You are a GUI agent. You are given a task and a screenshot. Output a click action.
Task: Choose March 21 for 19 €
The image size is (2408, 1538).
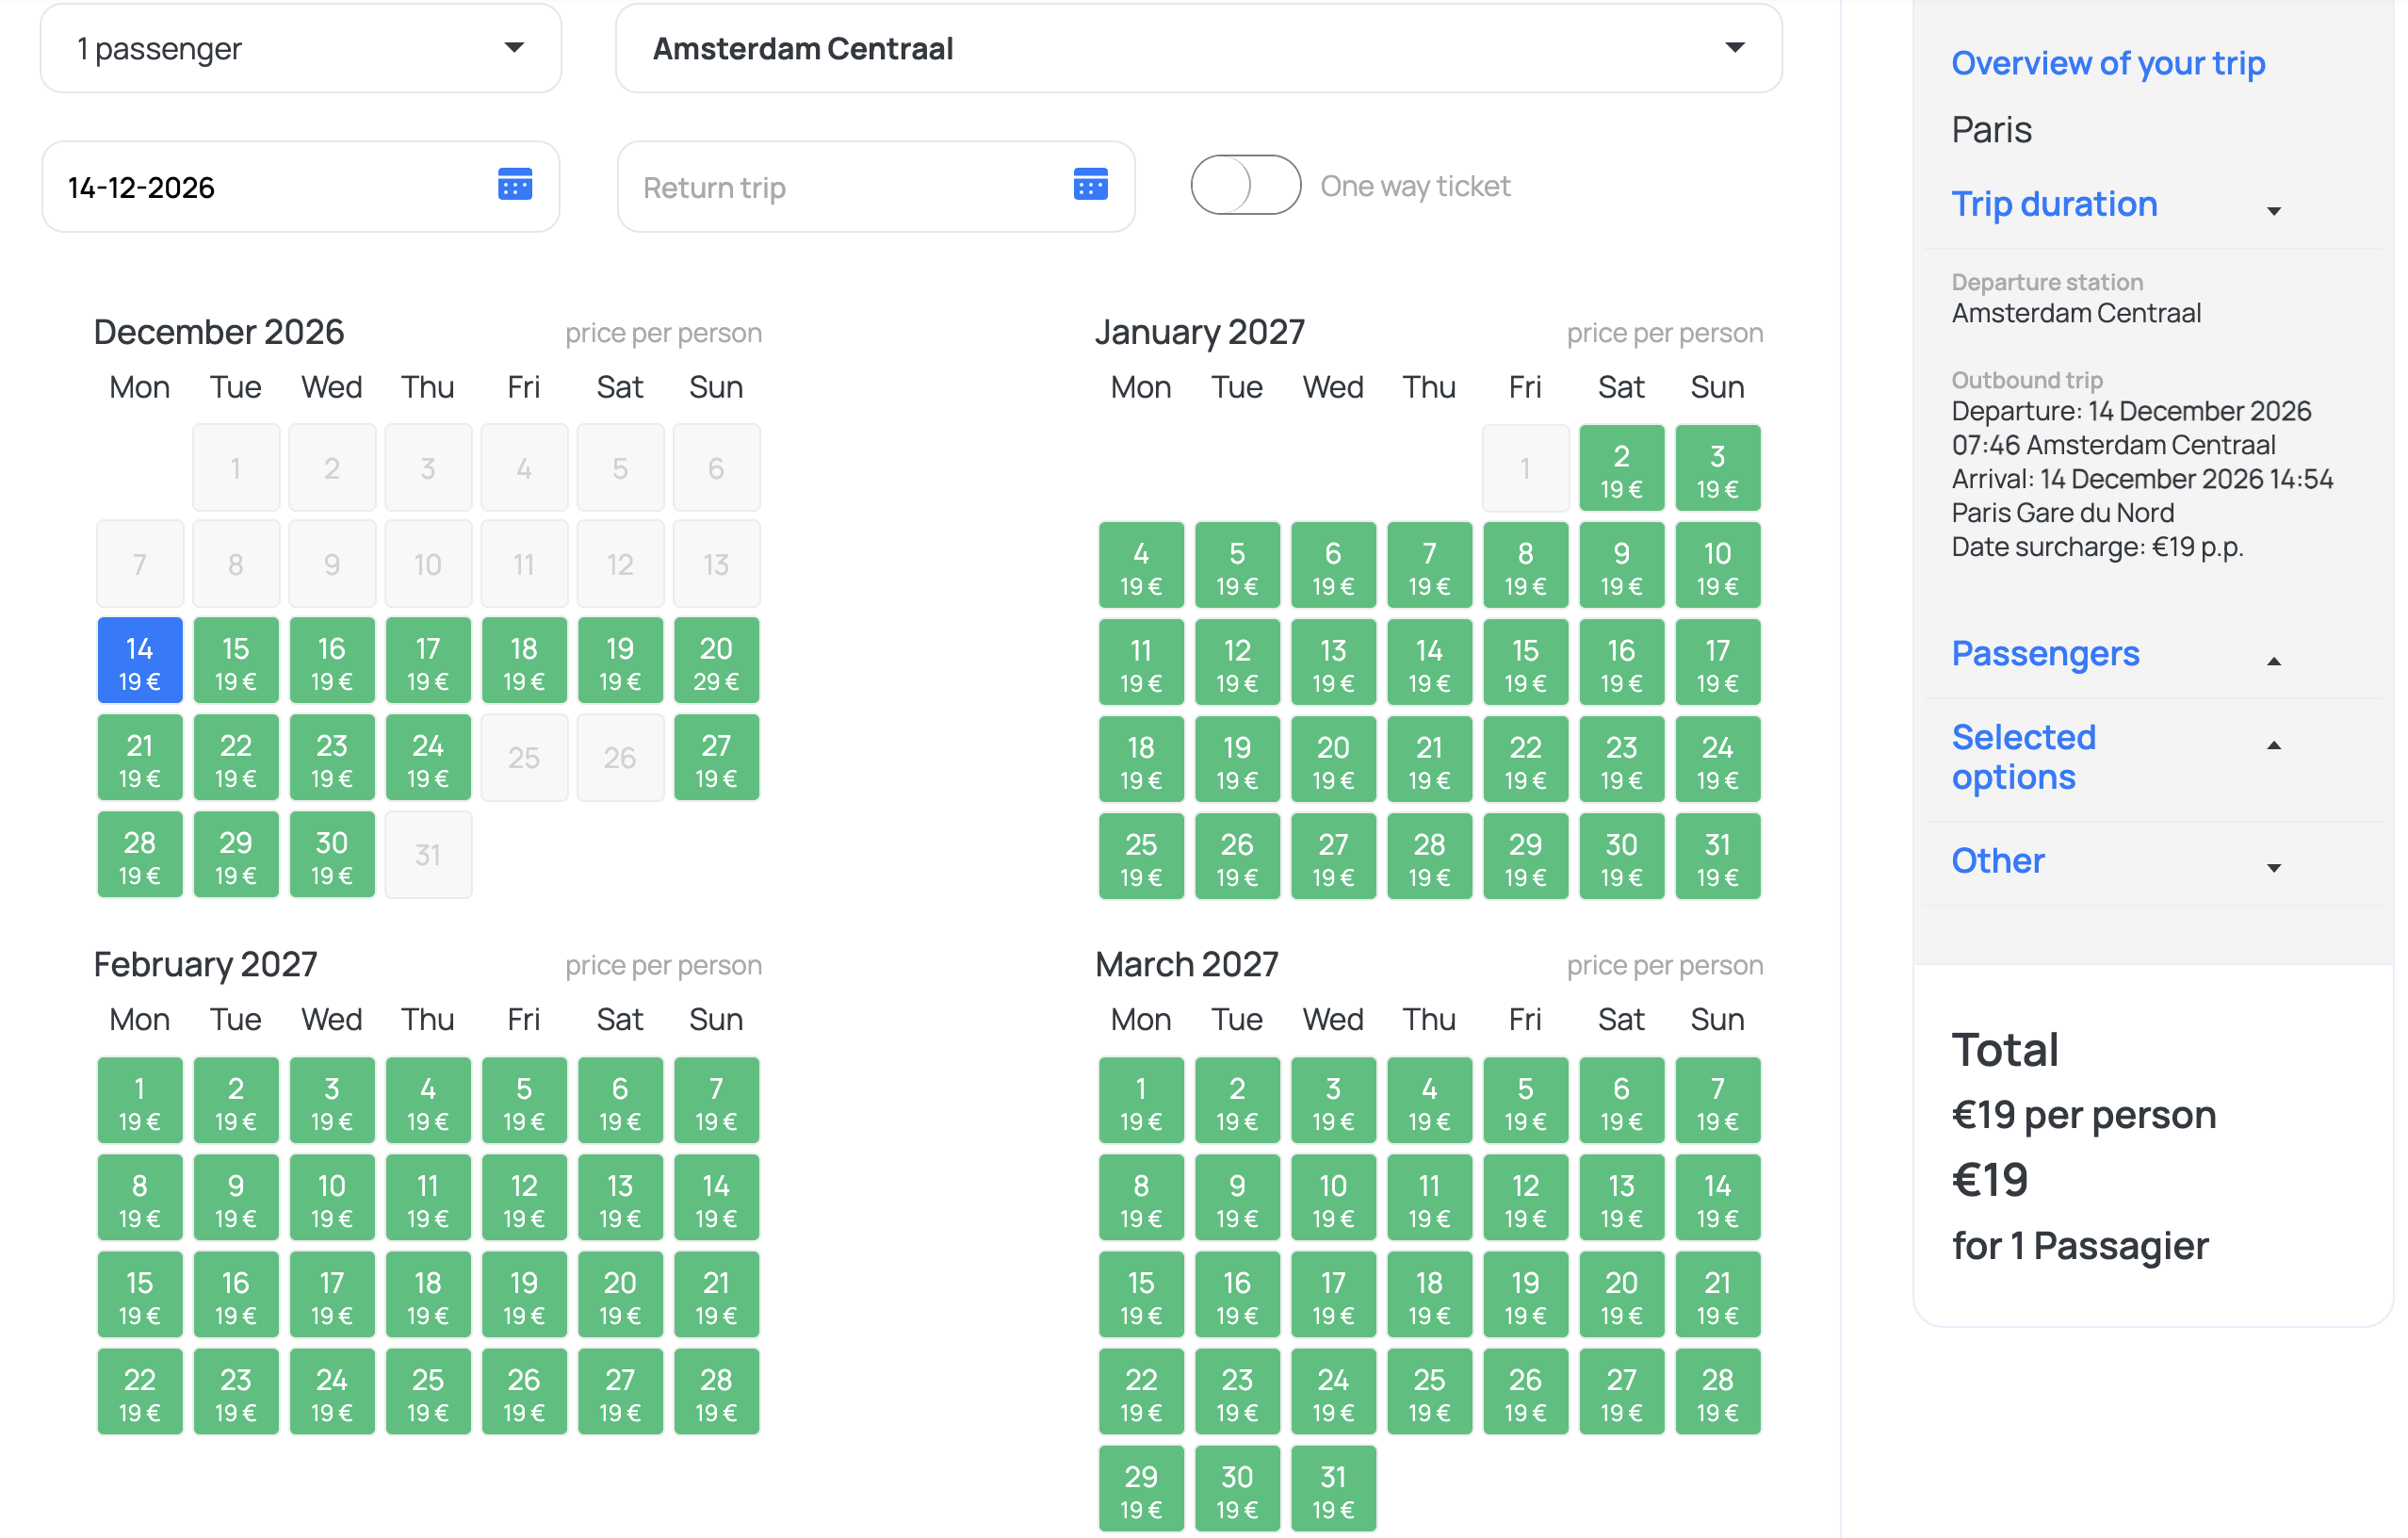tap(1717, 1295)
